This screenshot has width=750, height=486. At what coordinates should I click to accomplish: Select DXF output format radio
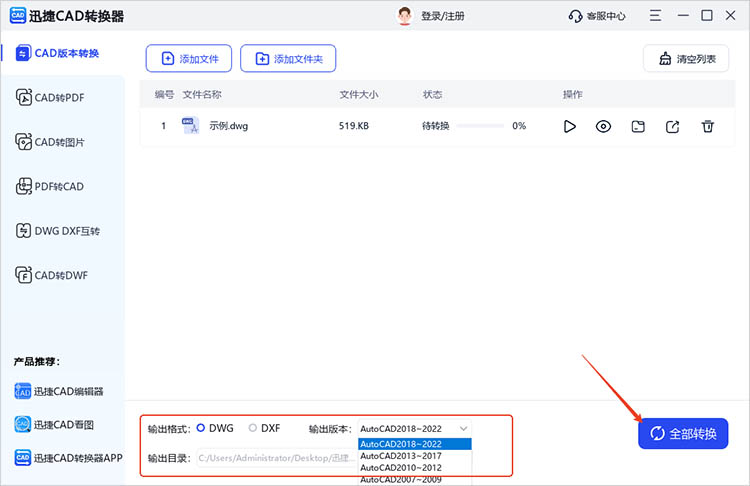point(253,428)
